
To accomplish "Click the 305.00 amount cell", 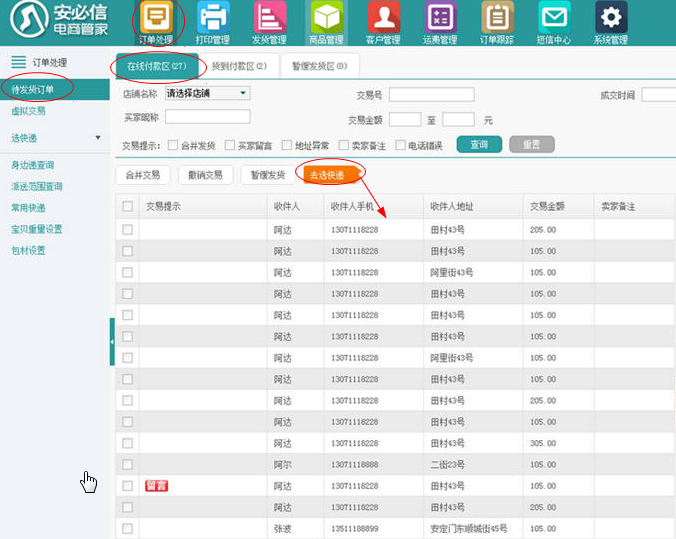I will (543, 443).
